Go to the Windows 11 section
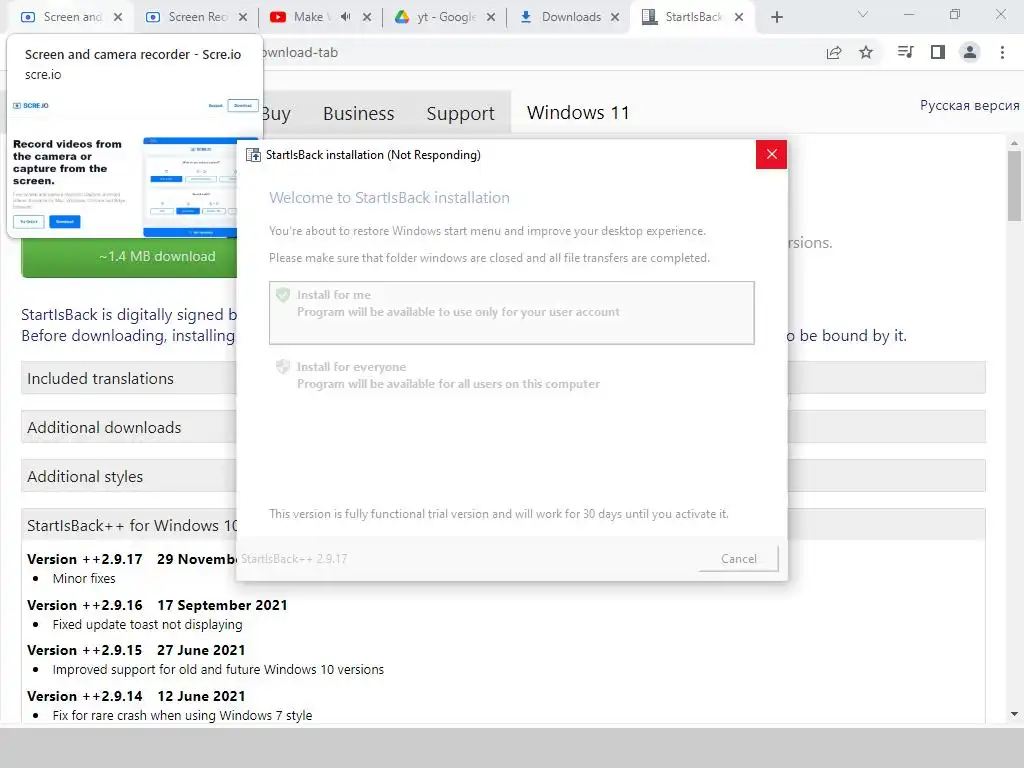 pos(578,112)
